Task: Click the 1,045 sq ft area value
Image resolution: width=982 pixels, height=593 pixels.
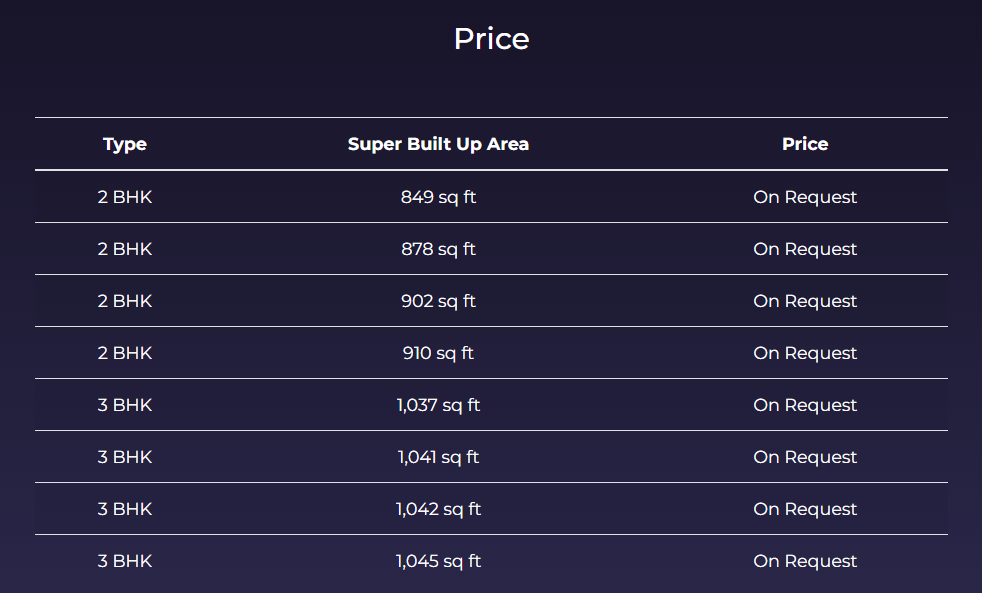Action: [x=438, y=561]
